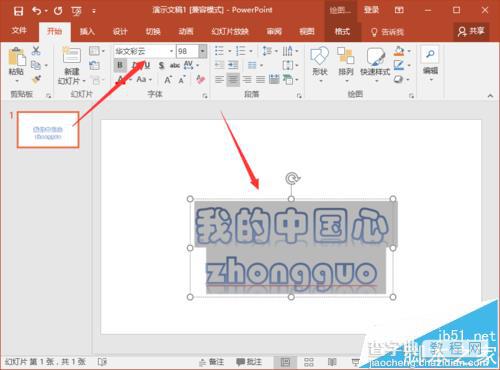Cut the selected text with scissors icon
The image size is (500, 370).
tap(36, 51)
